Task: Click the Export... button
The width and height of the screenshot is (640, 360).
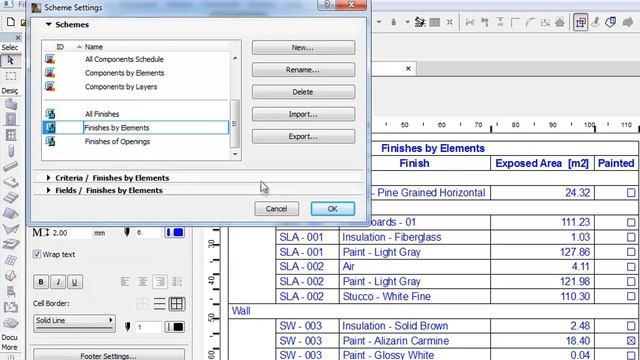Action: click(303, 136)
